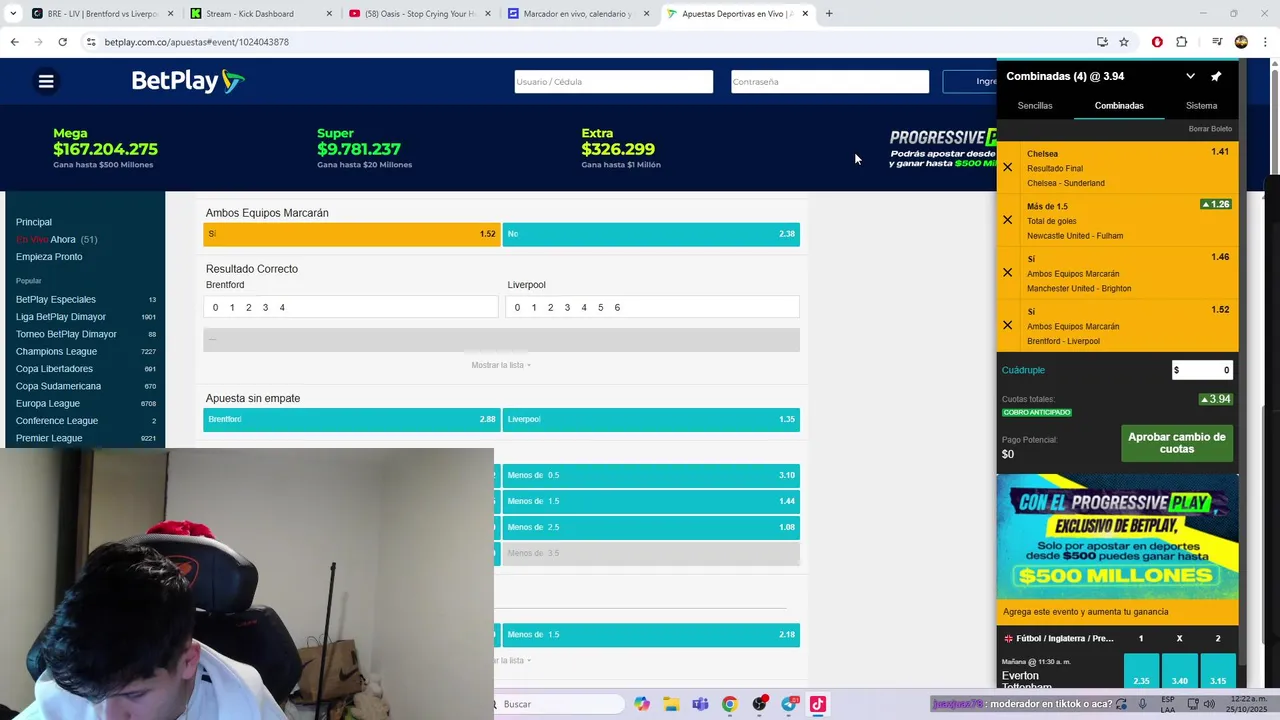Bookmark this page with star icon
Screen dimensions: 1280x720
[1124, 42]
